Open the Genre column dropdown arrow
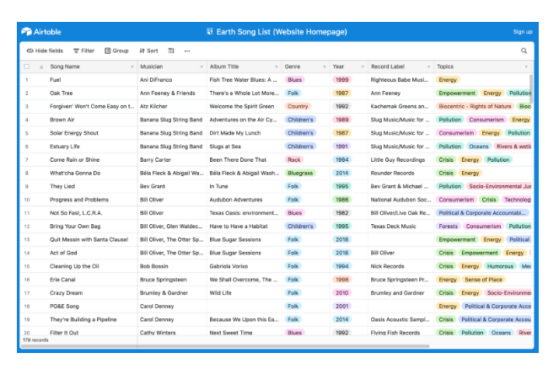This screenshot has height=369, width=559. click(x=324, y=67)
